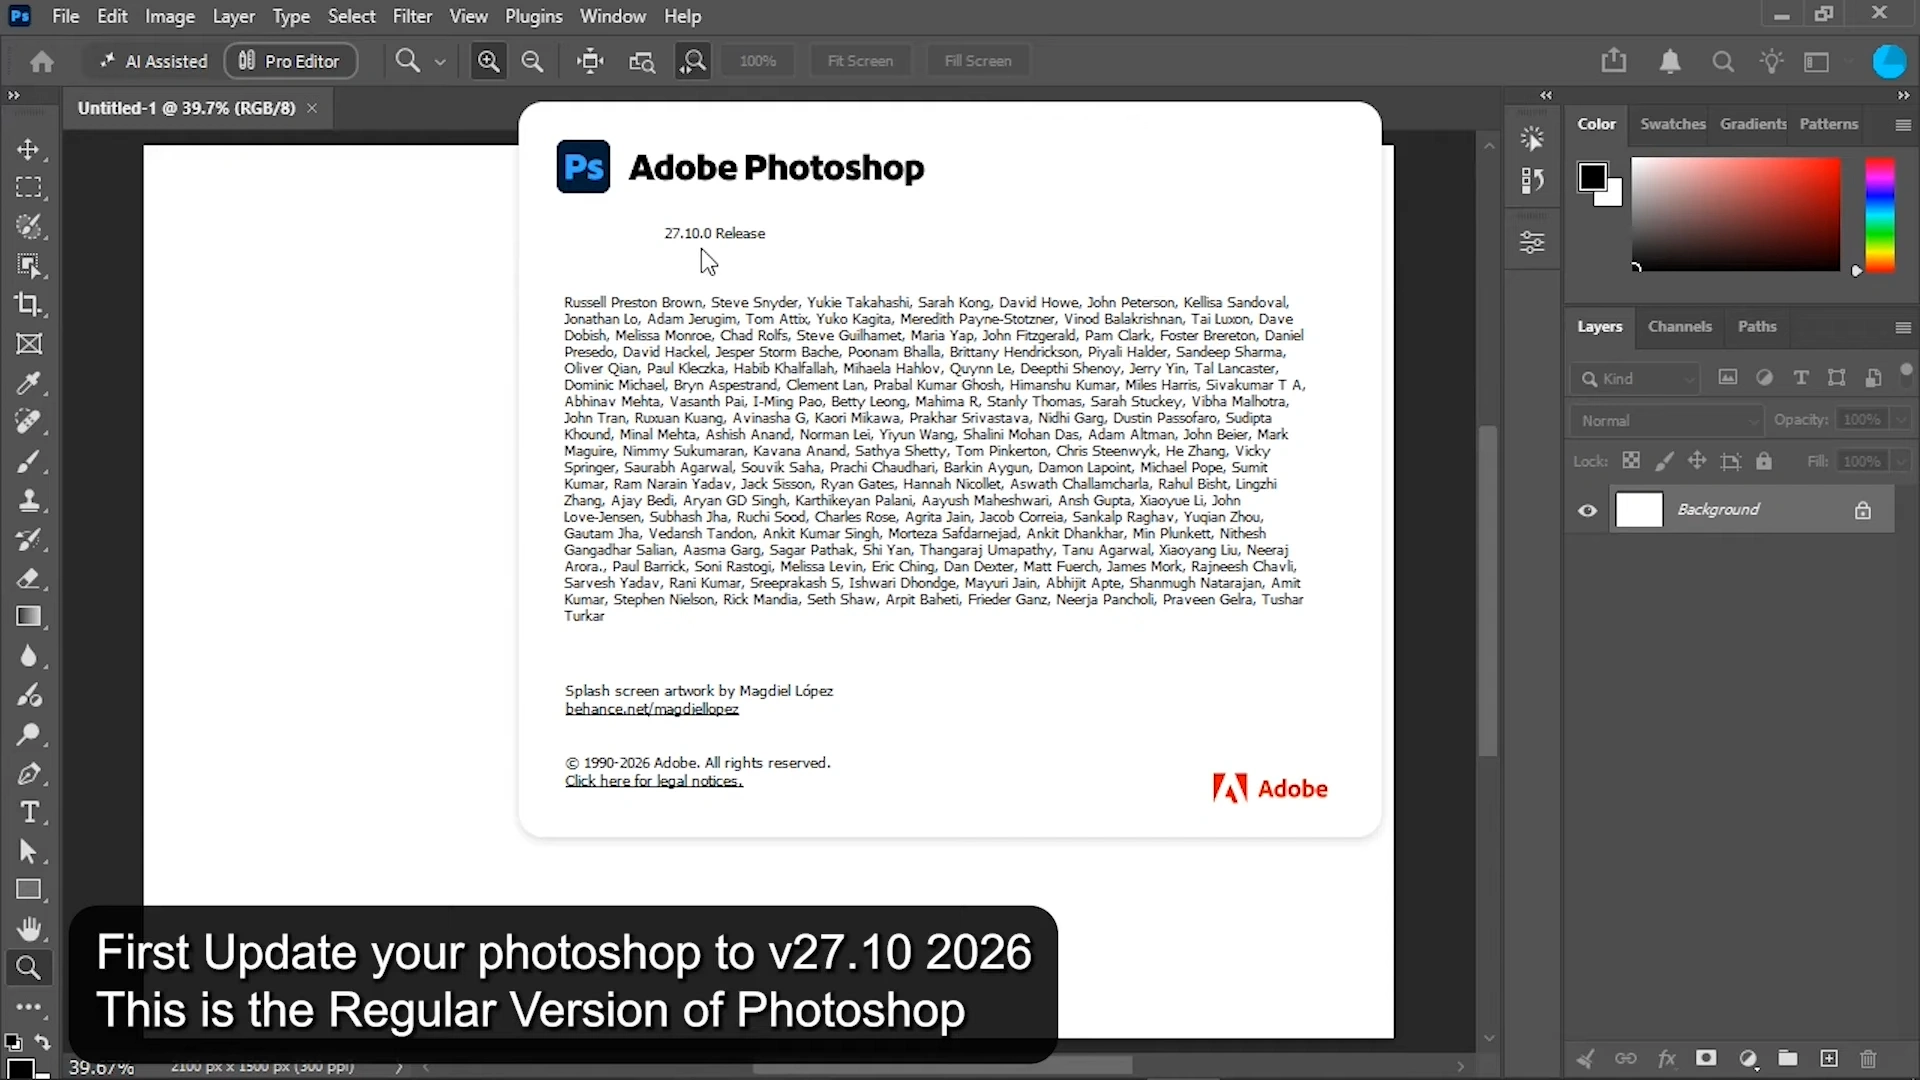This screenshot has height=1080, width=1920.
Task: Click the delete layer trash icon
Action: coord(1868,1059)
